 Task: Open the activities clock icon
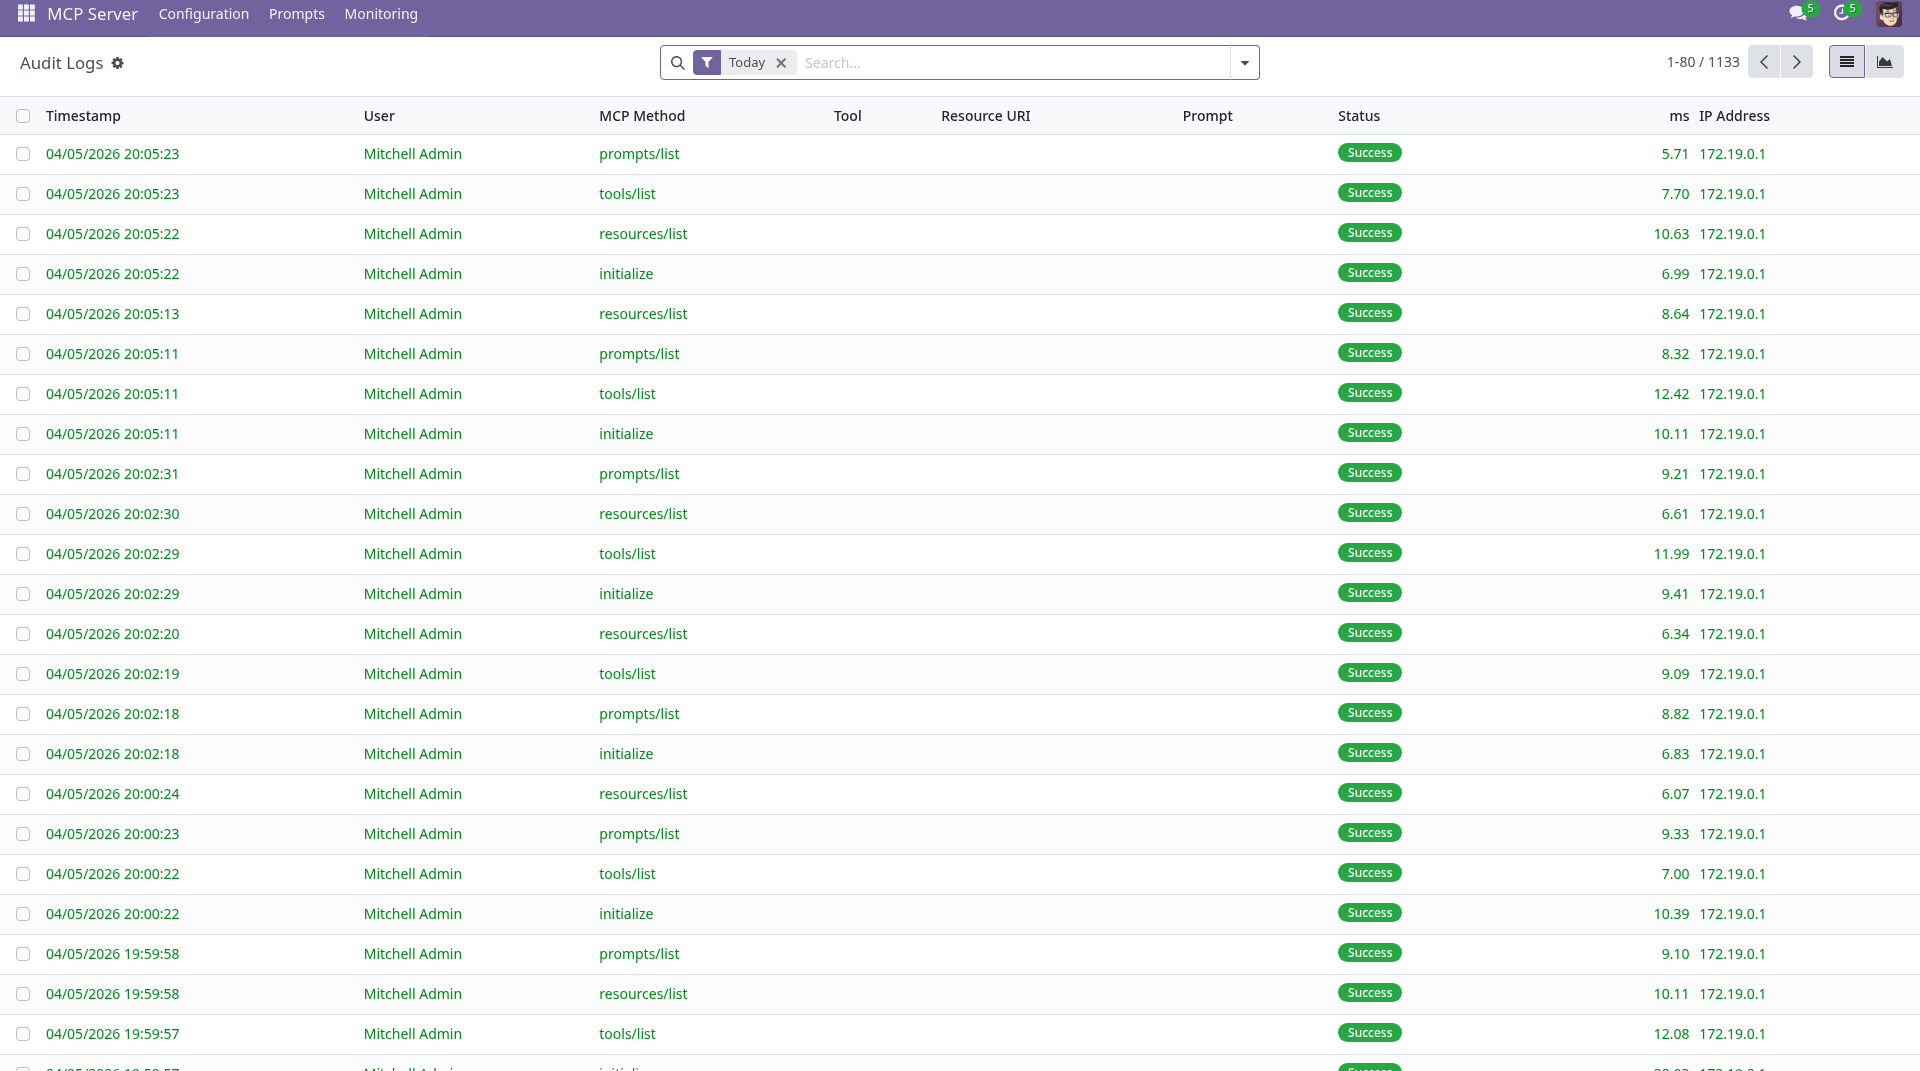point(1842,14)
